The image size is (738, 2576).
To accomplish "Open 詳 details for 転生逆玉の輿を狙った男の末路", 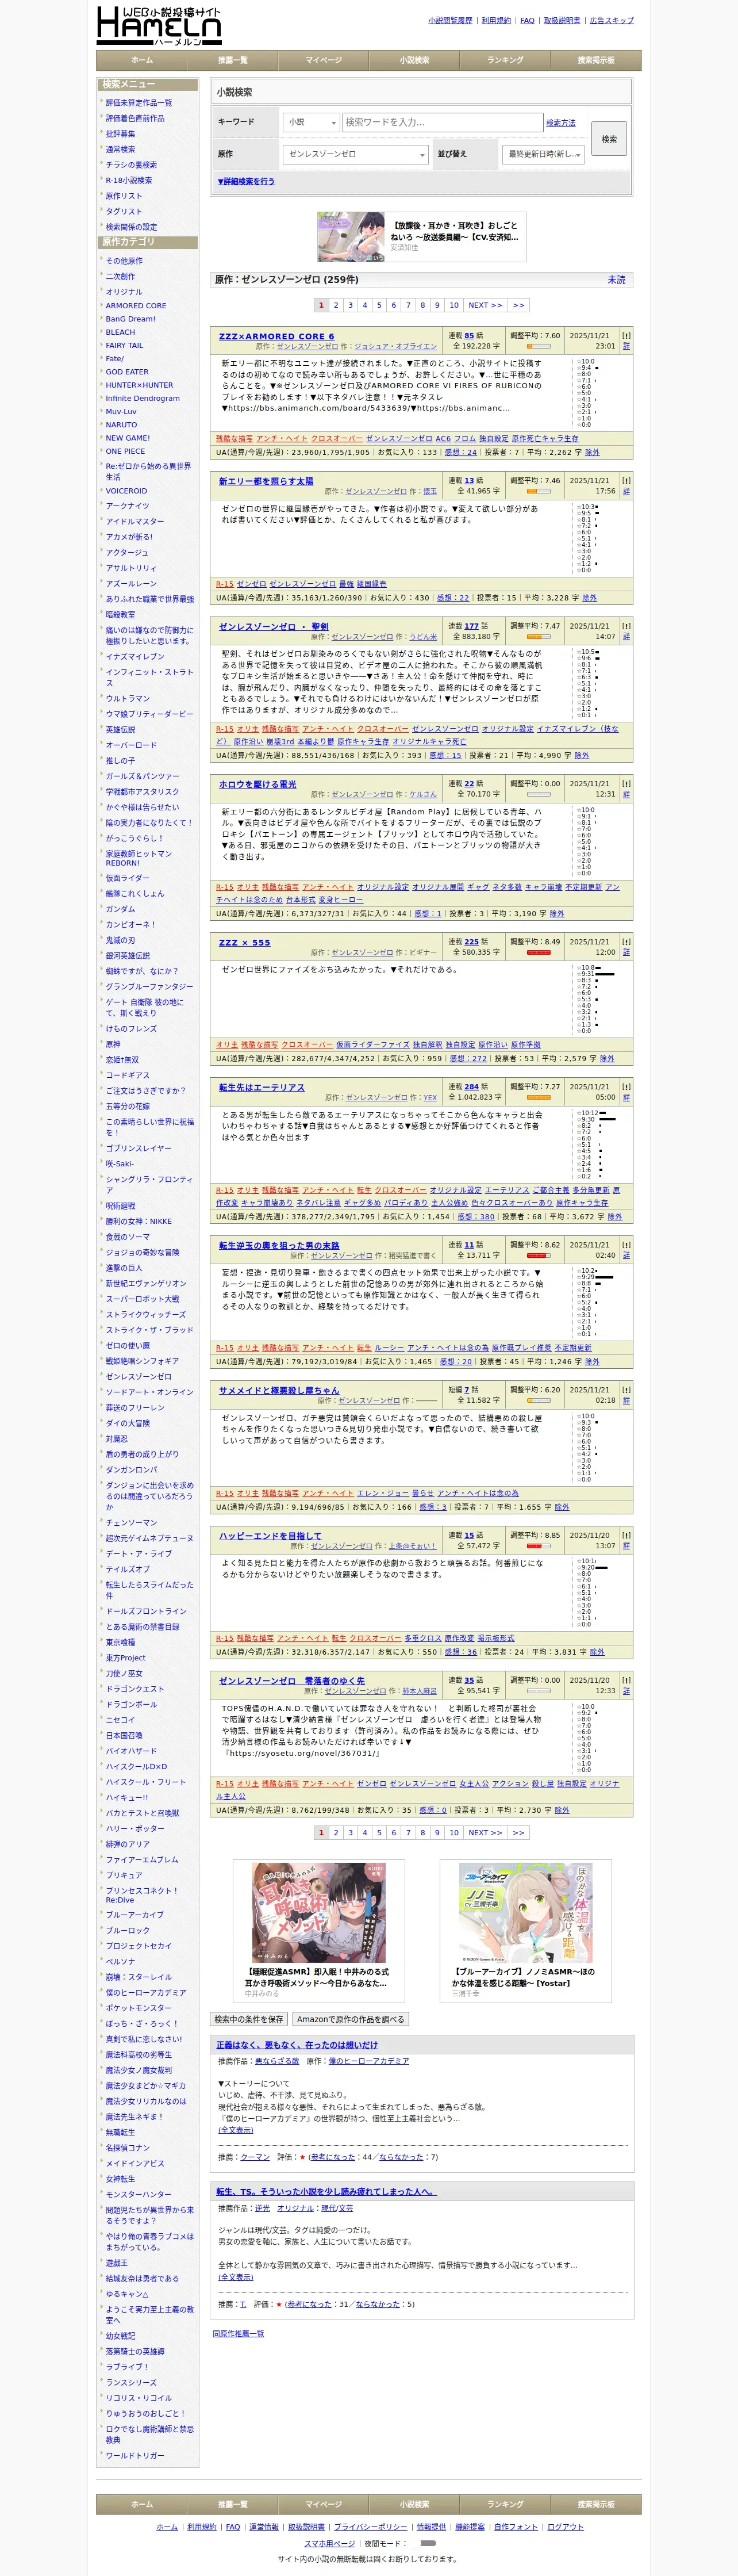I will click(626, 1255).
